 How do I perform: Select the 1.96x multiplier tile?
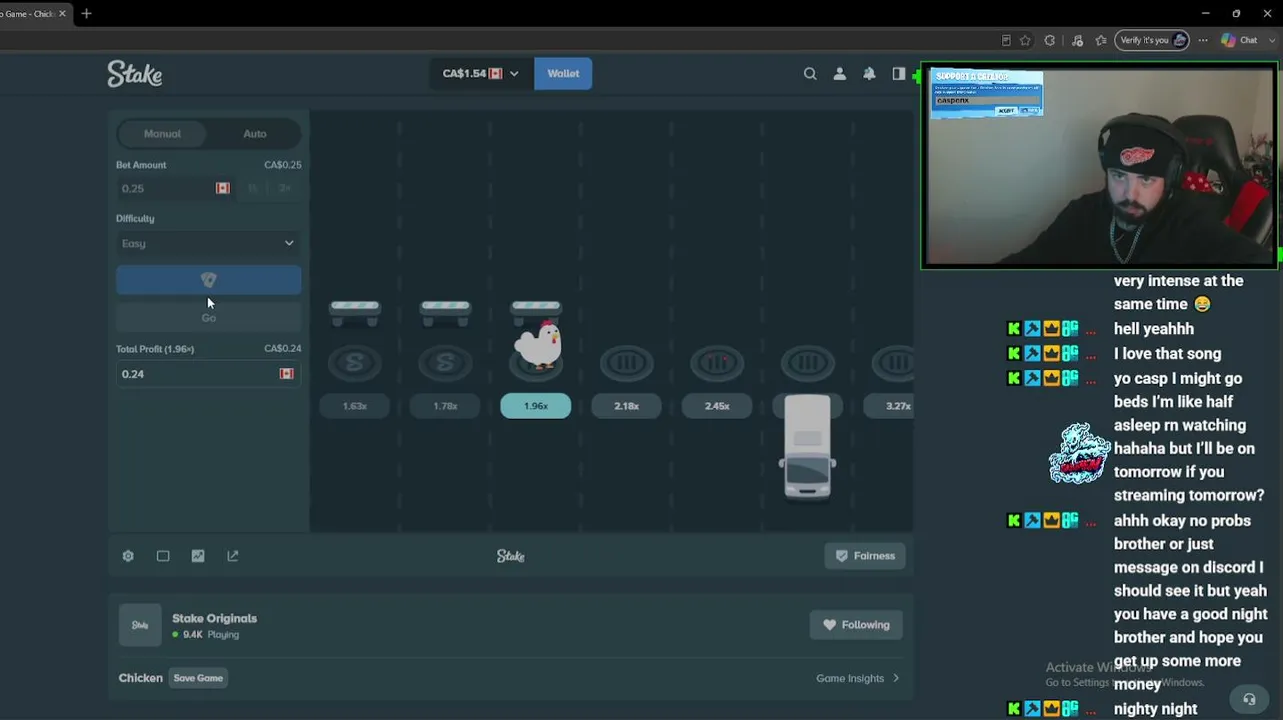[536, 406]
